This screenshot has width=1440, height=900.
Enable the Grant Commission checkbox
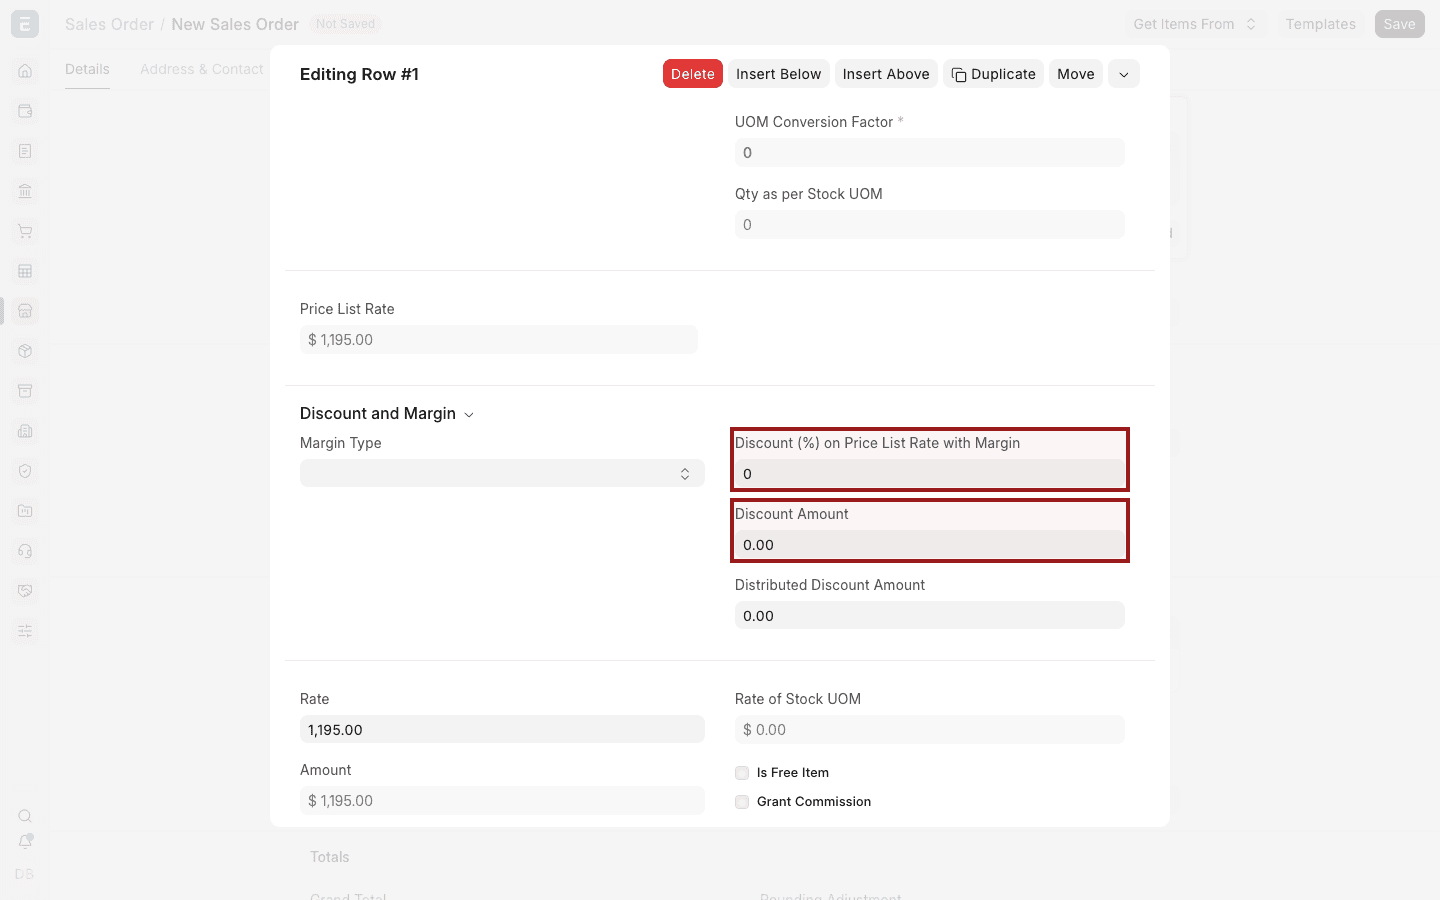click(742, 802)
